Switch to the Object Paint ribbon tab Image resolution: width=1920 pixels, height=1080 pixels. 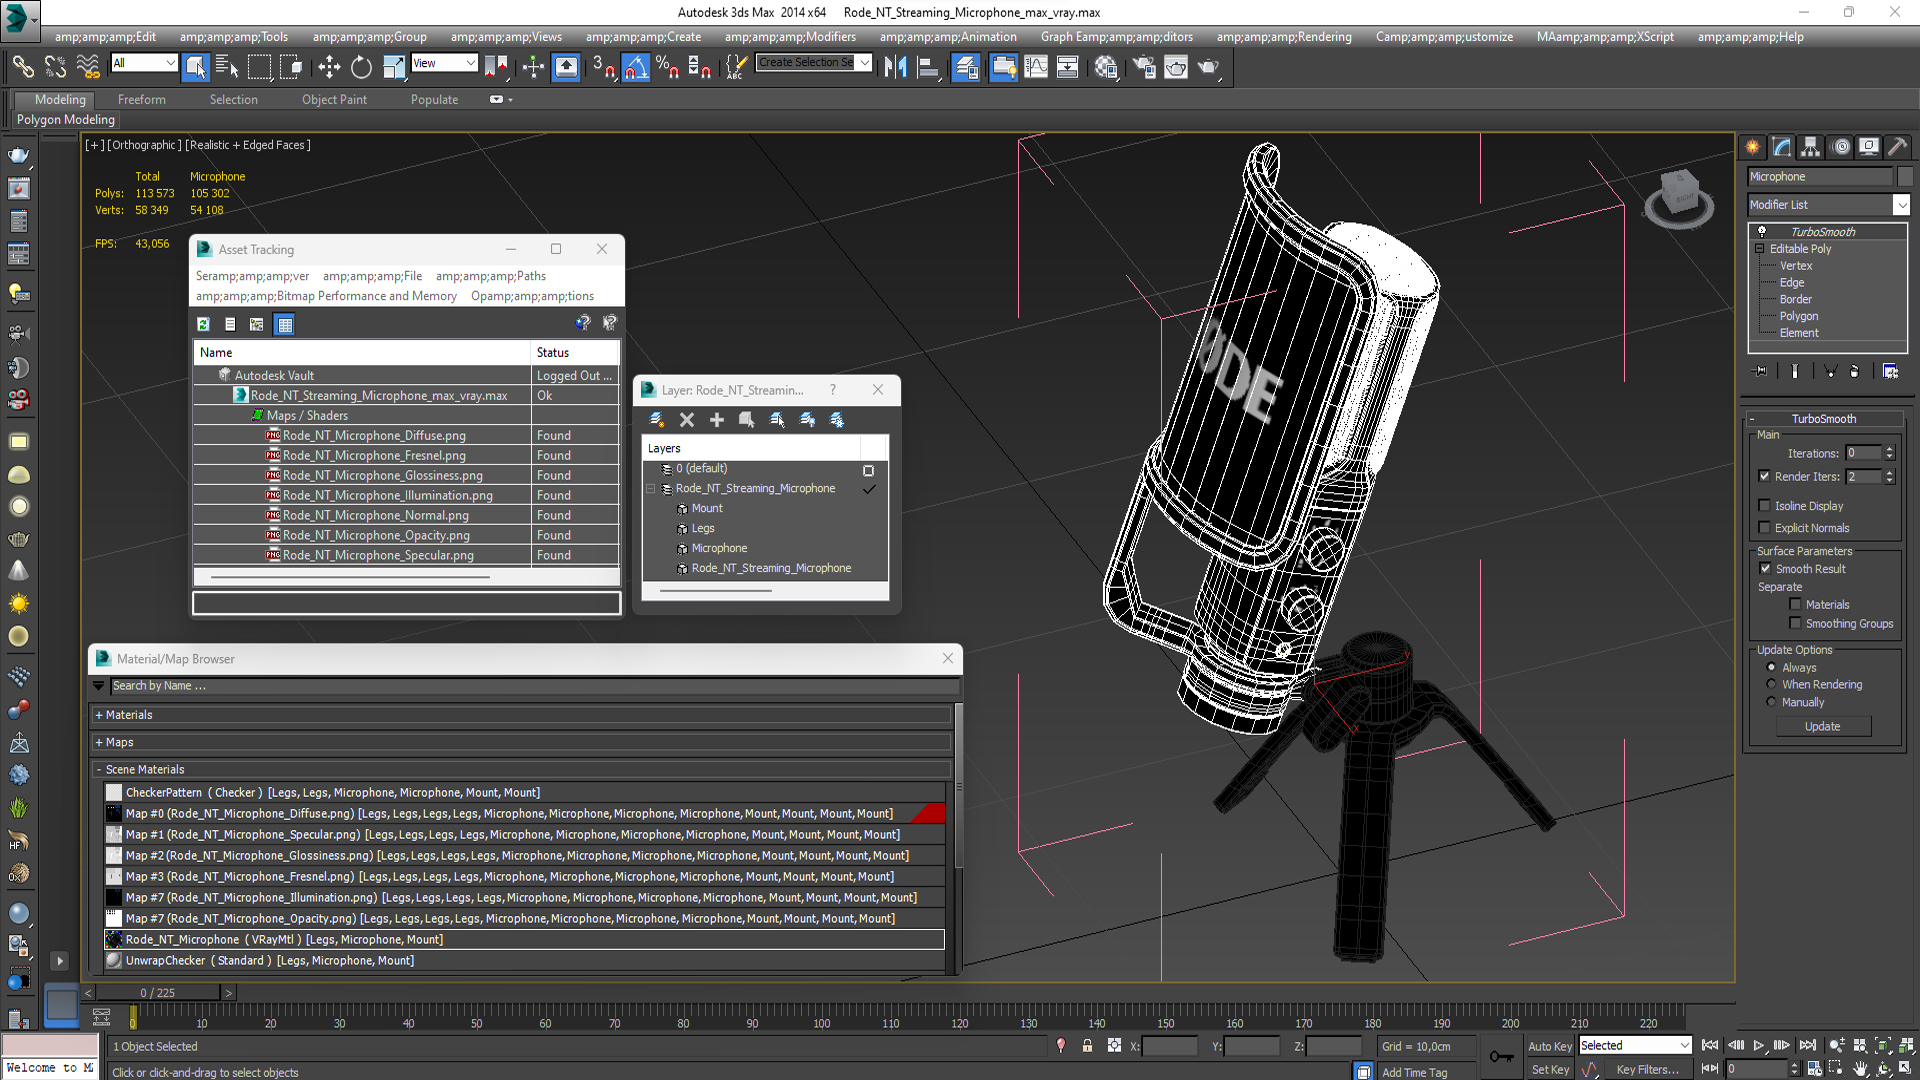coord(334,100)
